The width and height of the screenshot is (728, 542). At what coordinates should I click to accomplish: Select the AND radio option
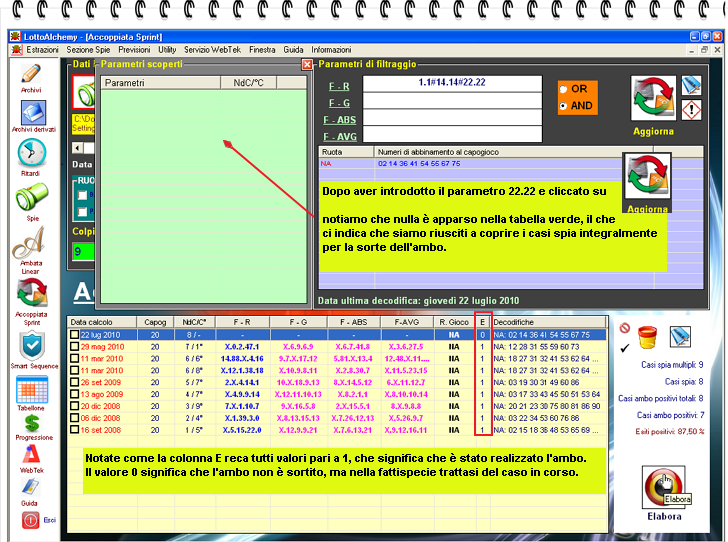click(563, 106)
